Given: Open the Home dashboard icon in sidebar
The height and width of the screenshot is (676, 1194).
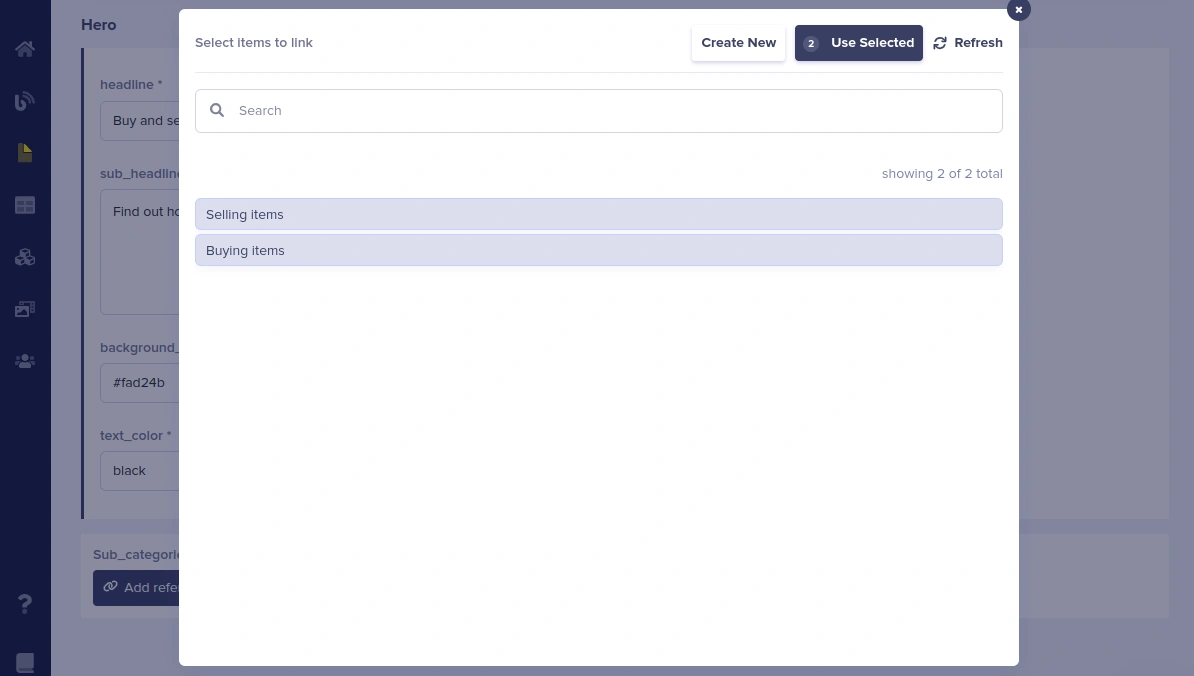Looking at the screenshot, I should point(25,49).
